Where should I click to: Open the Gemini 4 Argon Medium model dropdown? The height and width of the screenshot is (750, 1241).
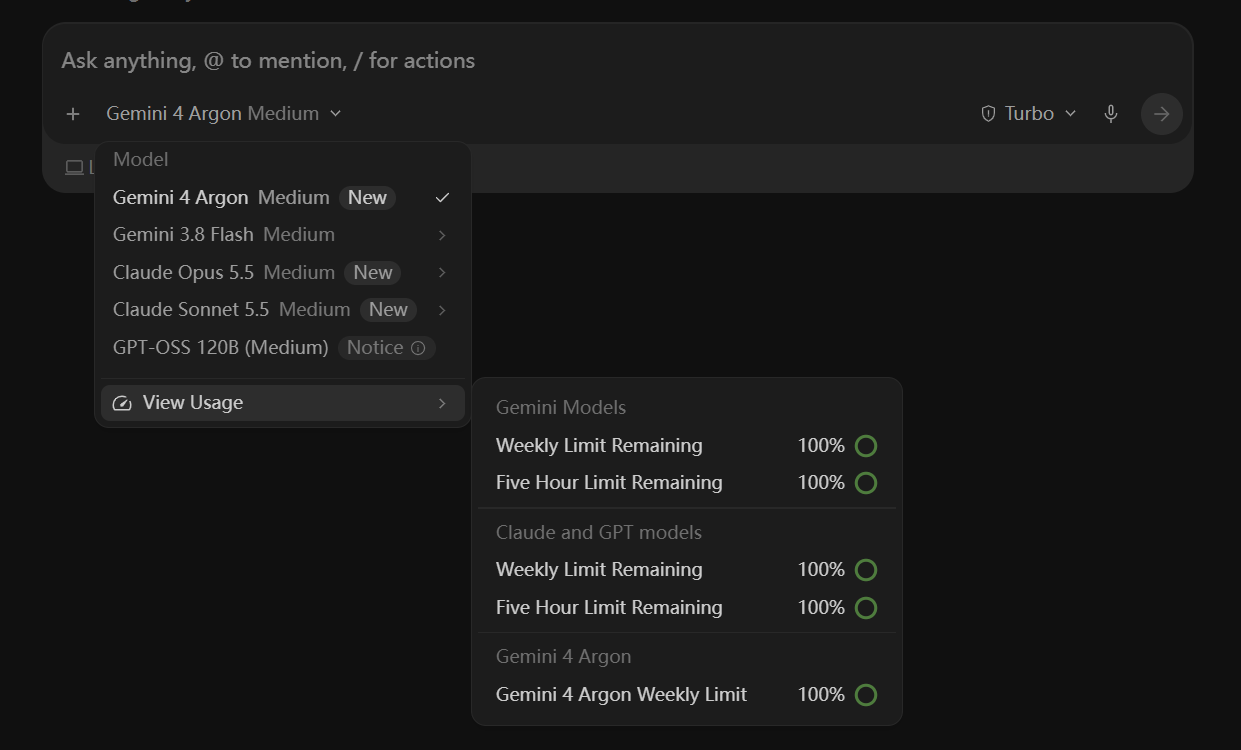[224, 114]
